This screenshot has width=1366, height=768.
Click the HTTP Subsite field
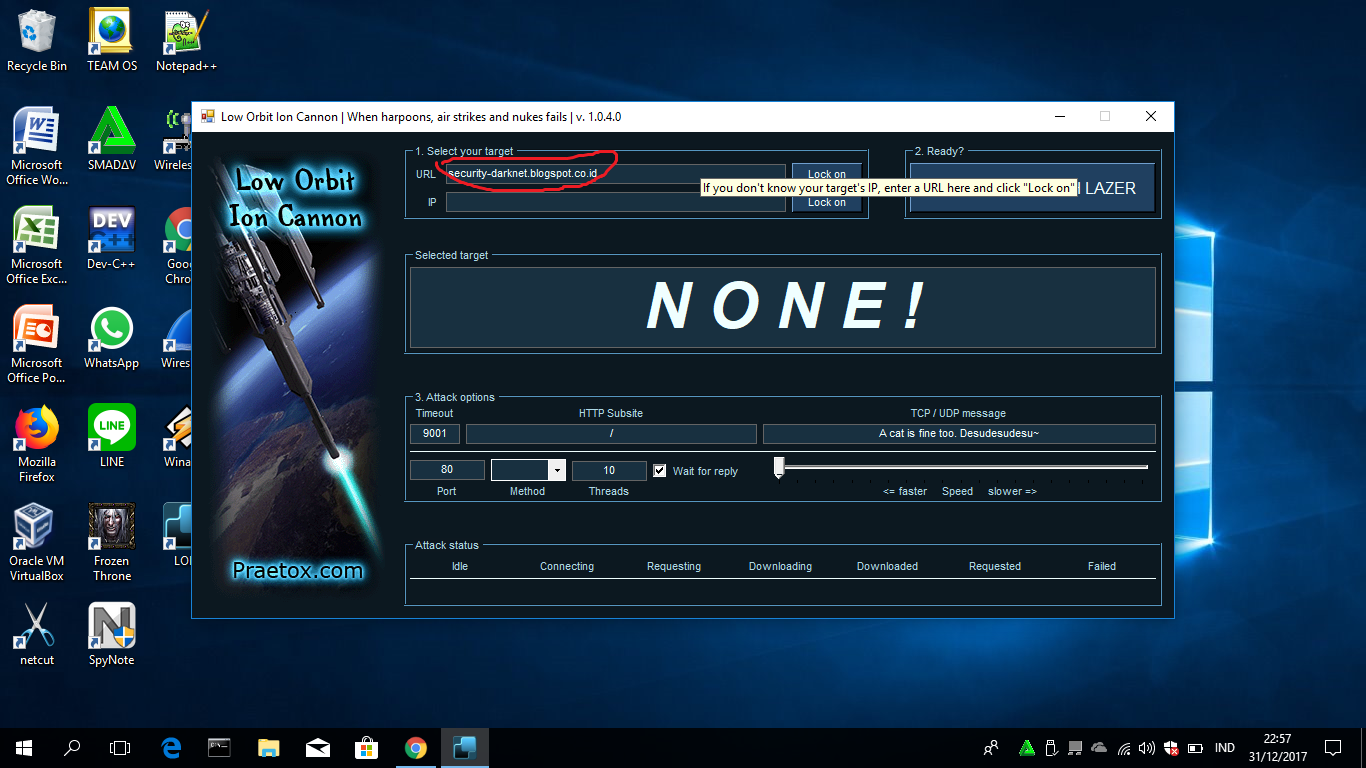click(x=611, y=434)
